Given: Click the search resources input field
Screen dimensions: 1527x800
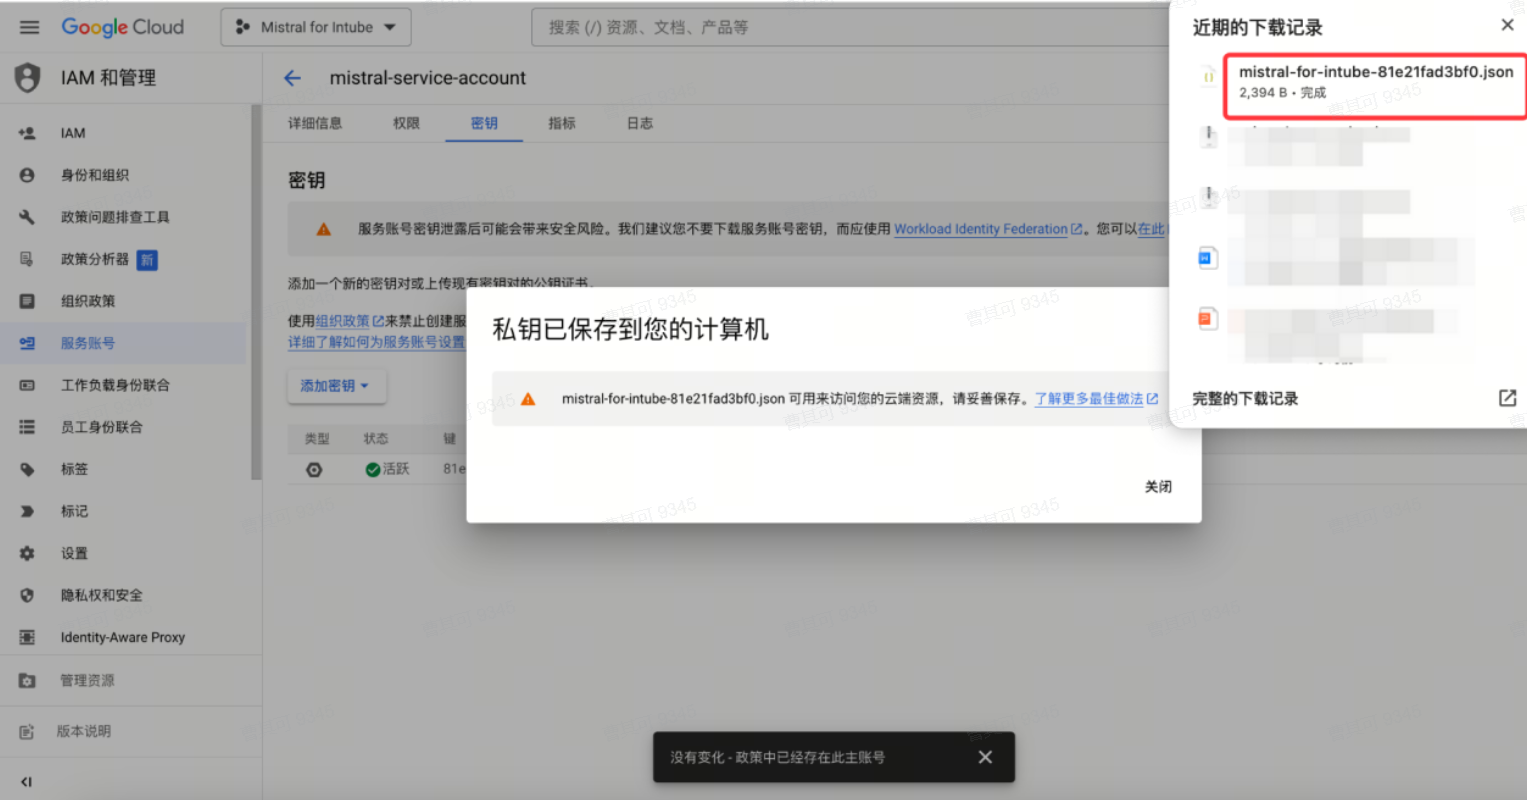Looking at the screenshot, I should tap(850, 27).
